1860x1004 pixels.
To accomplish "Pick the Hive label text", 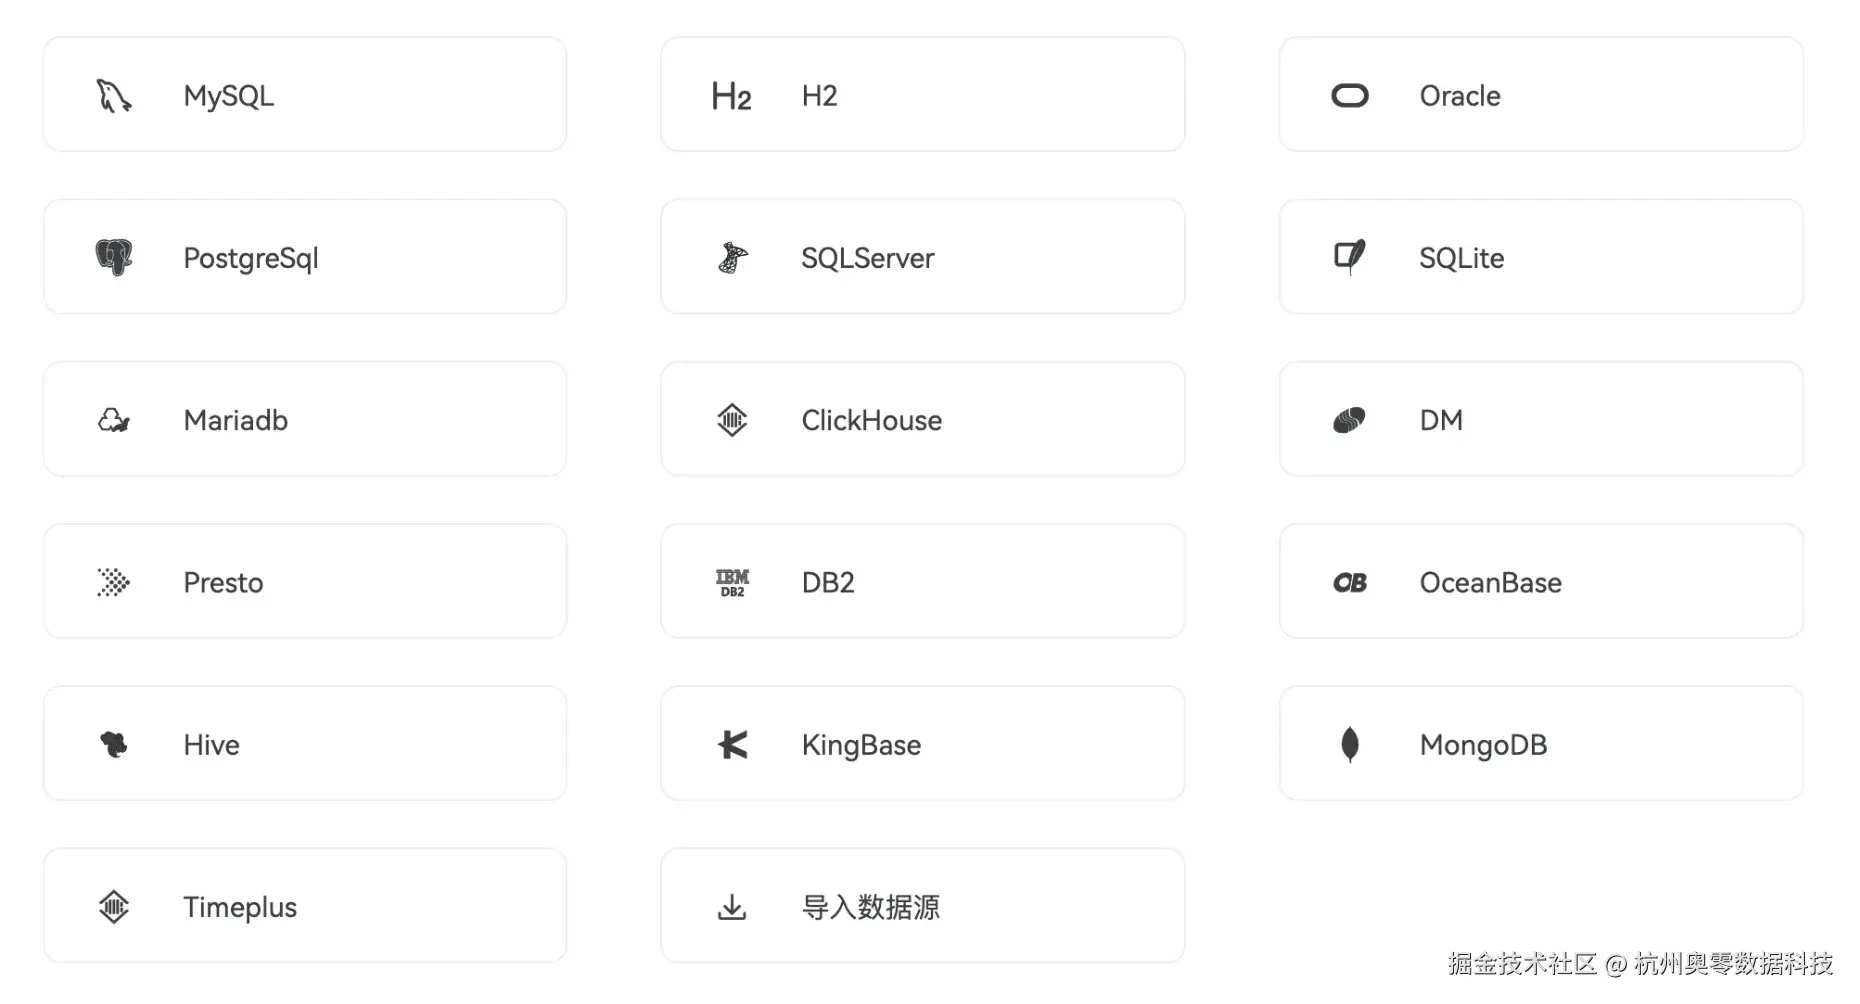I will click(x=211, y=745).
